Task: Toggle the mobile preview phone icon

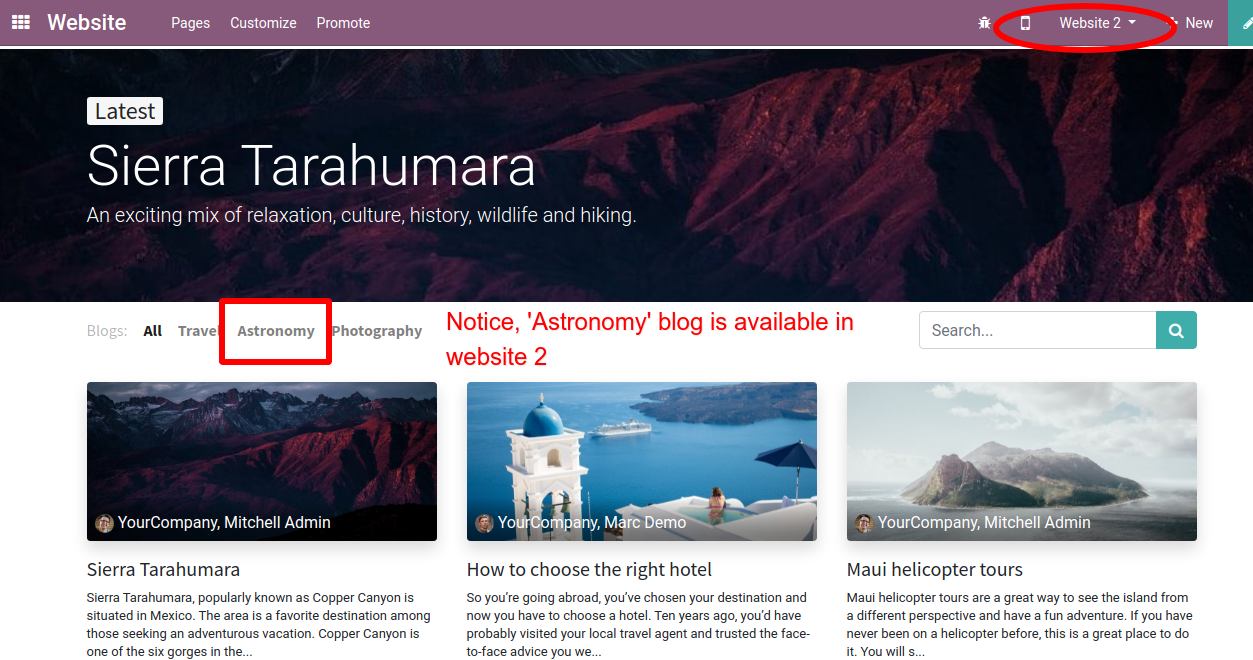Action: coord(1025,23)
